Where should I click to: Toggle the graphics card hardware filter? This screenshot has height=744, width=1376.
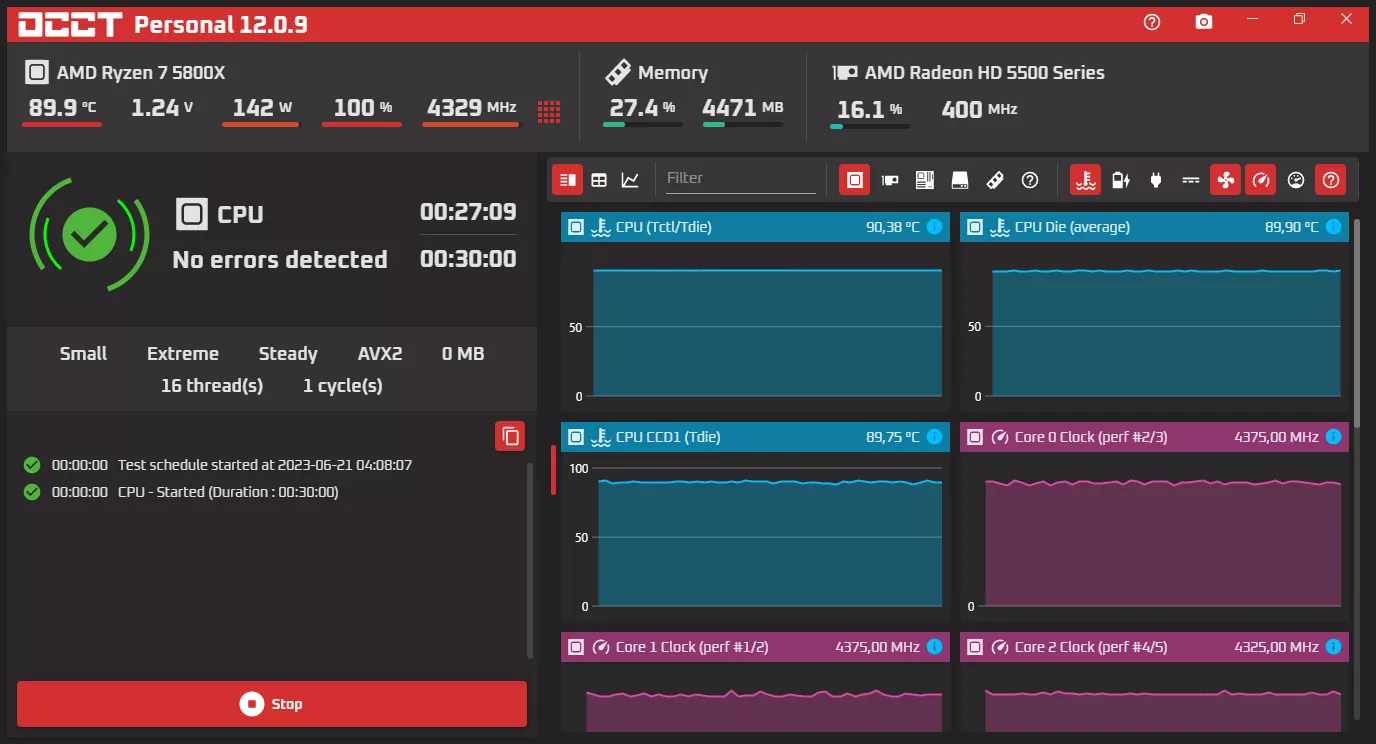point(890,180)
